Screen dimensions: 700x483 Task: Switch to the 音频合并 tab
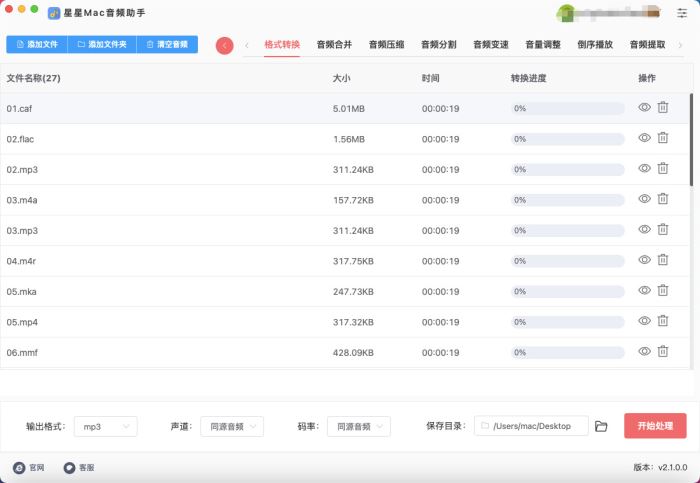tap(334, 45)
